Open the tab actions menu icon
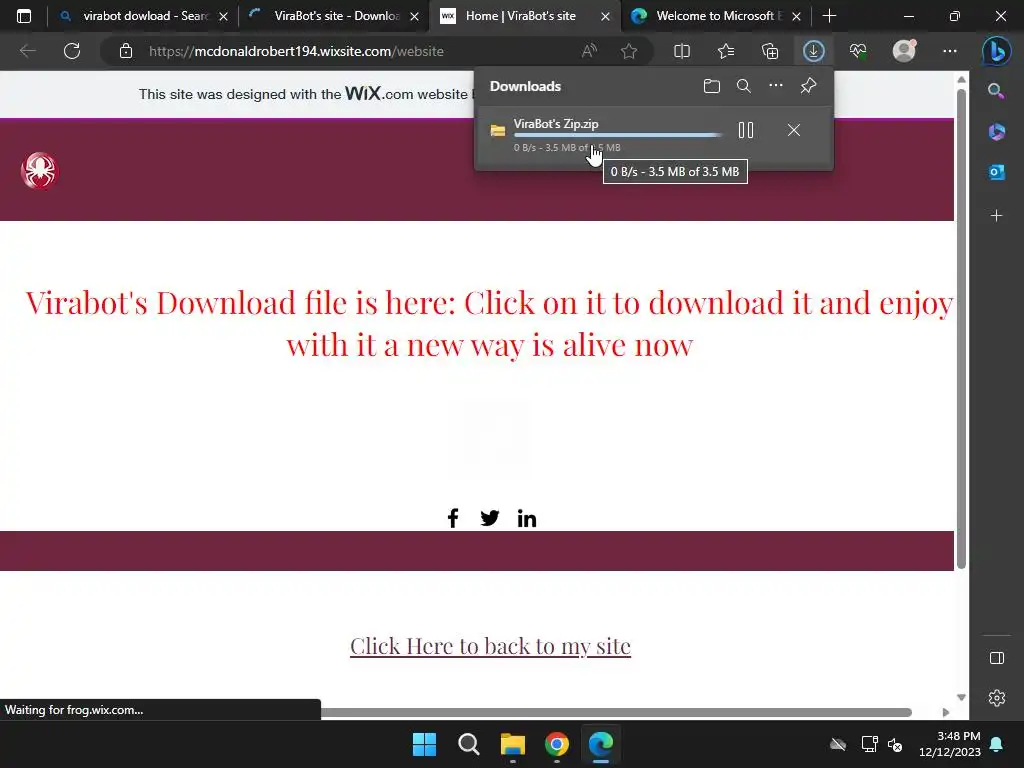This screenshot has width=1024, height=768. [x=24, y=16]
